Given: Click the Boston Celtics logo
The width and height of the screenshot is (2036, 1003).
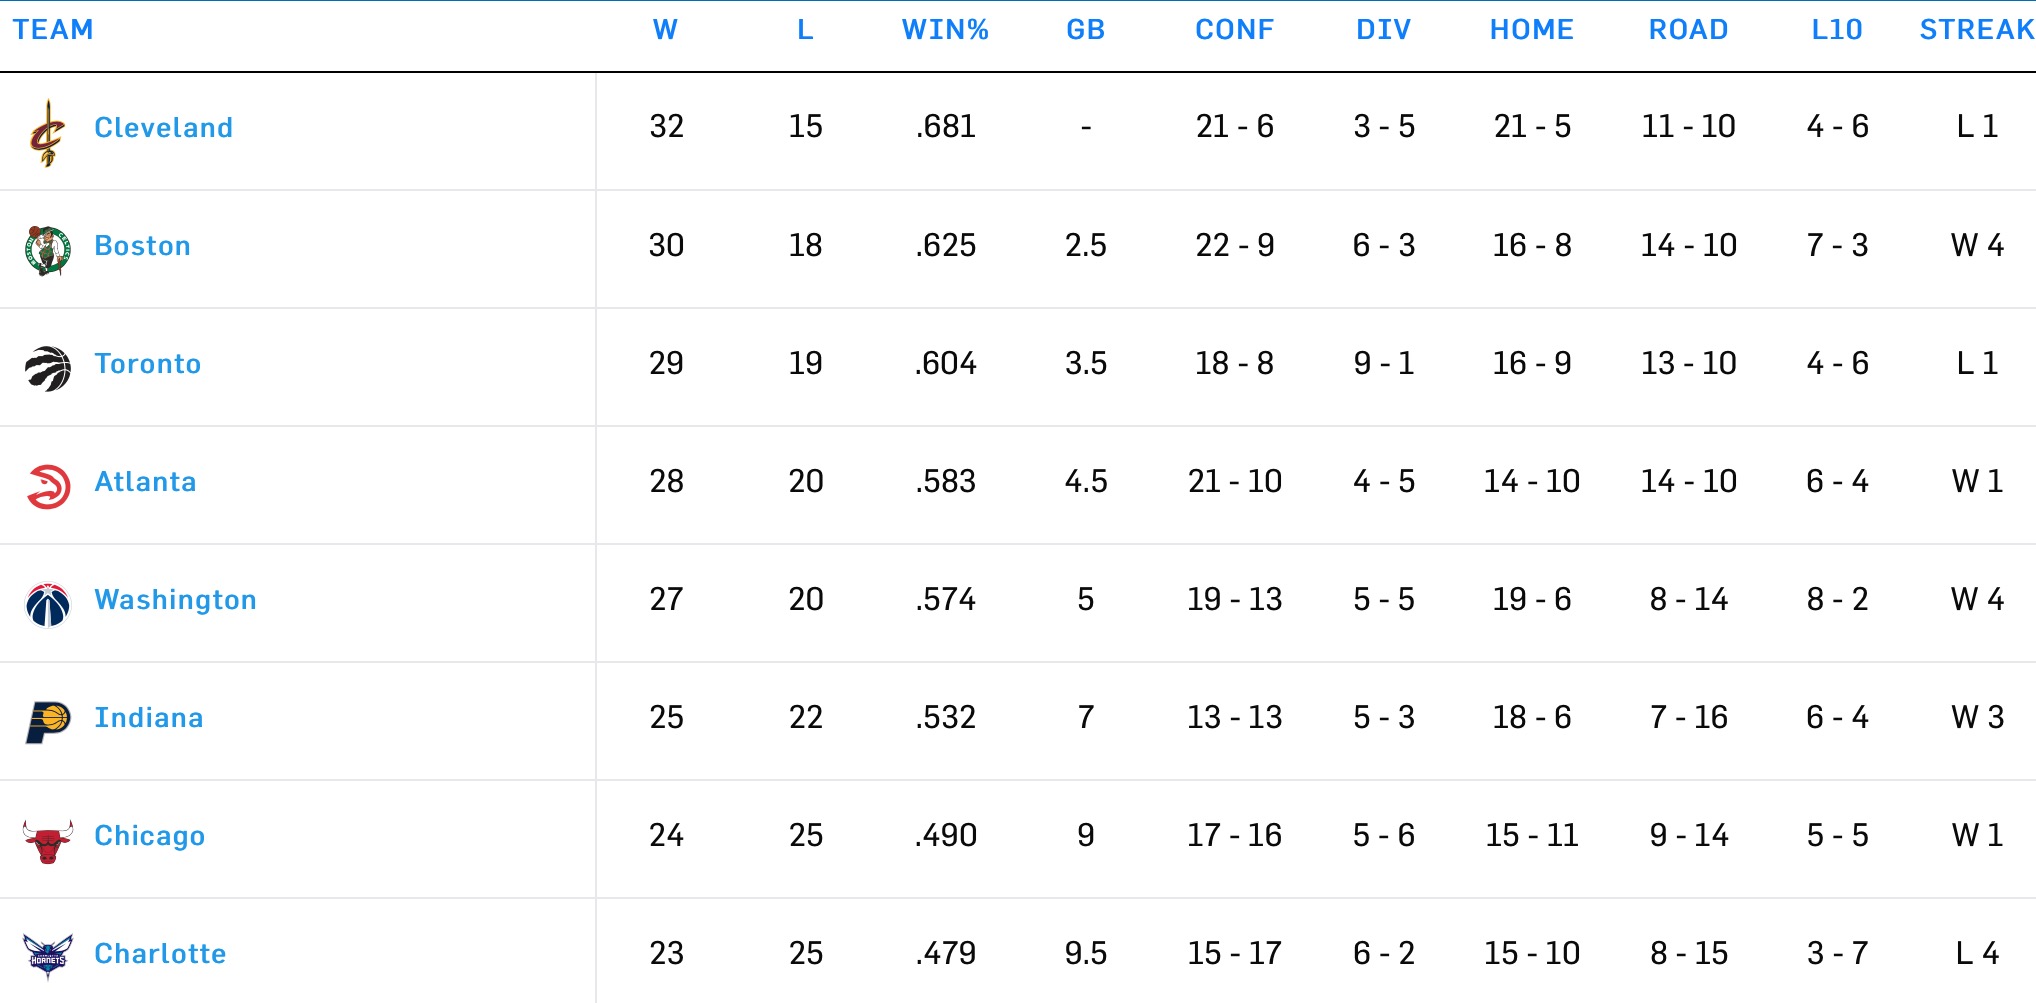Looking at the screenshot, I should tap(47, 250).
